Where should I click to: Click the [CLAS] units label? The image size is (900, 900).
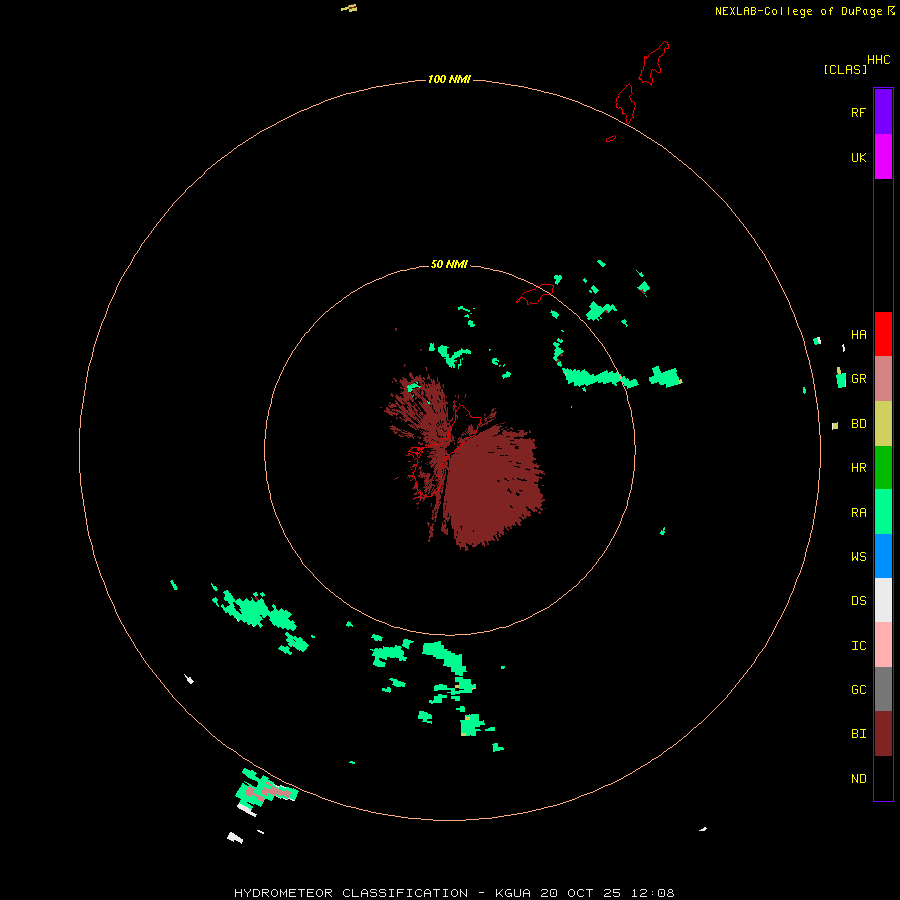[845, 69]
